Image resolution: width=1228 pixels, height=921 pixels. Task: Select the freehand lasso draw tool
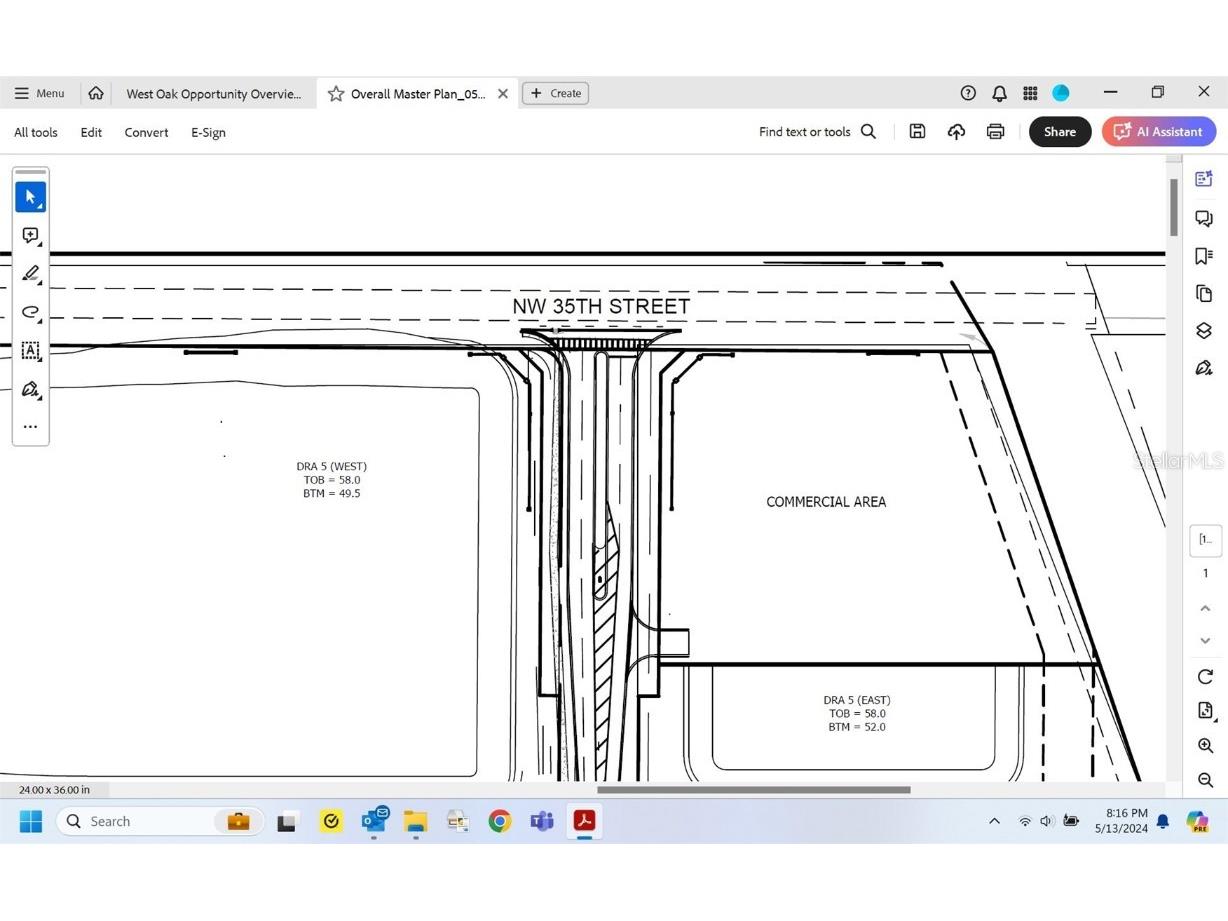coord(30,312)
